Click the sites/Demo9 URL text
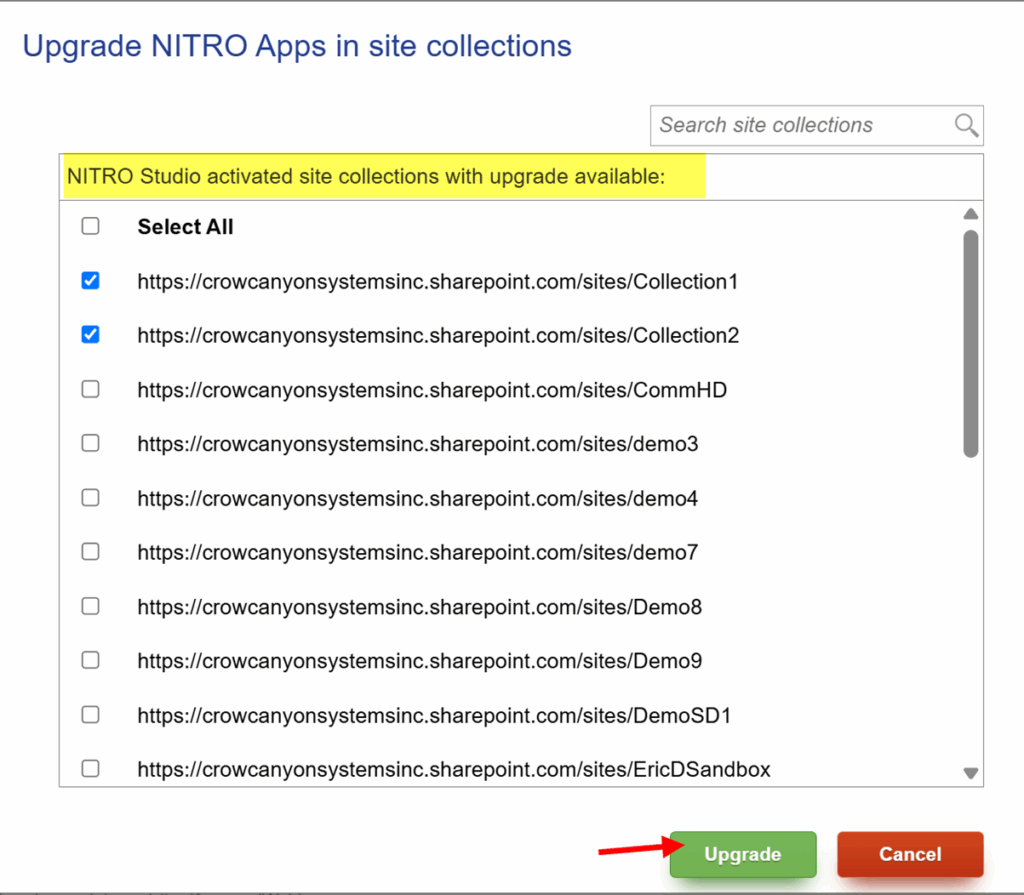 [x=420, y=661]
